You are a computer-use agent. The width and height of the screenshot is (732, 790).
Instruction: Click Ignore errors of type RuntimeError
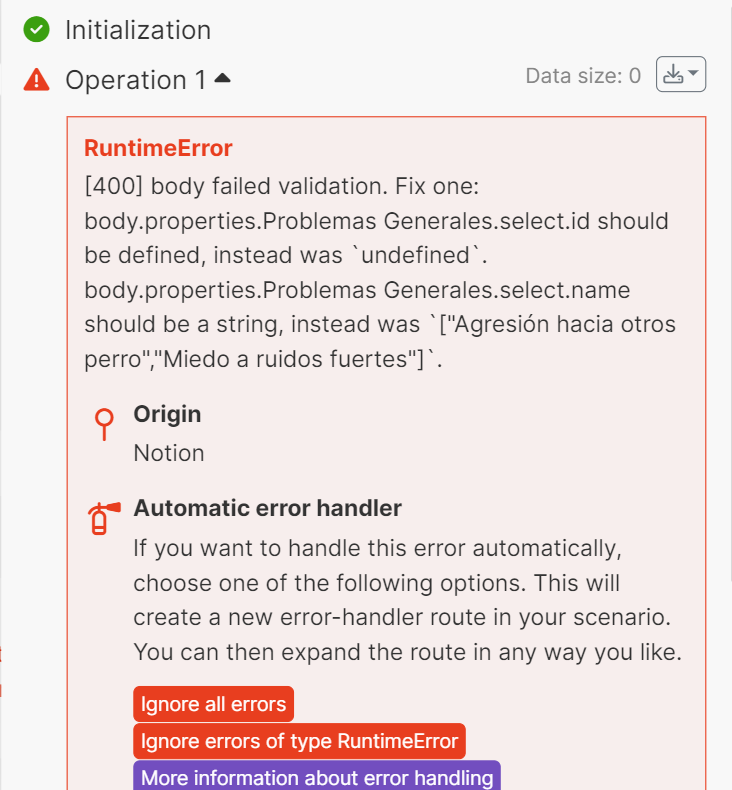click(x=299, y=741)
